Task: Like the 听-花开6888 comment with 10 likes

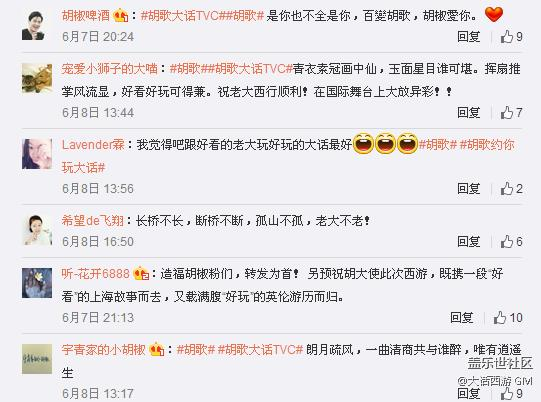Action: pos(508,317)
